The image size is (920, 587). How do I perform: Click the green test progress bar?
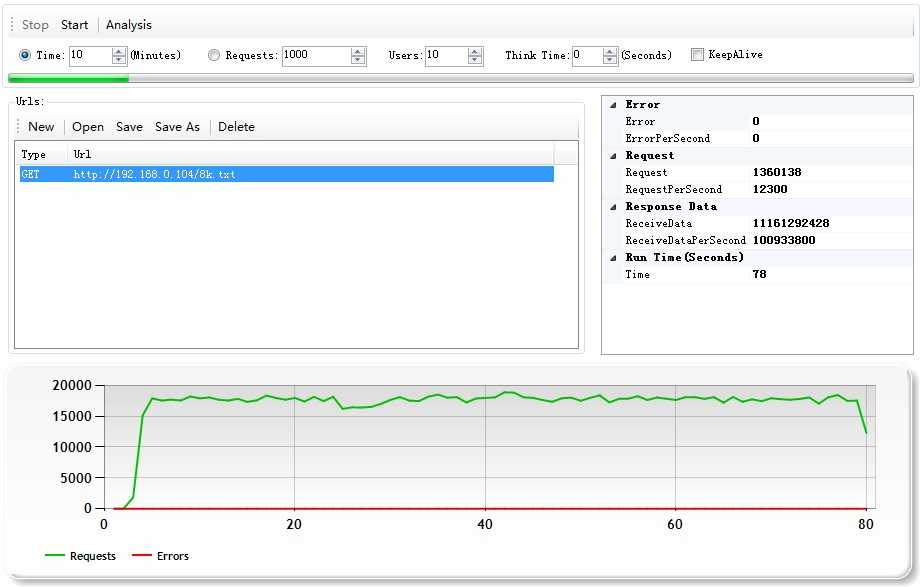pyautogui.click(x=461, y=79)
